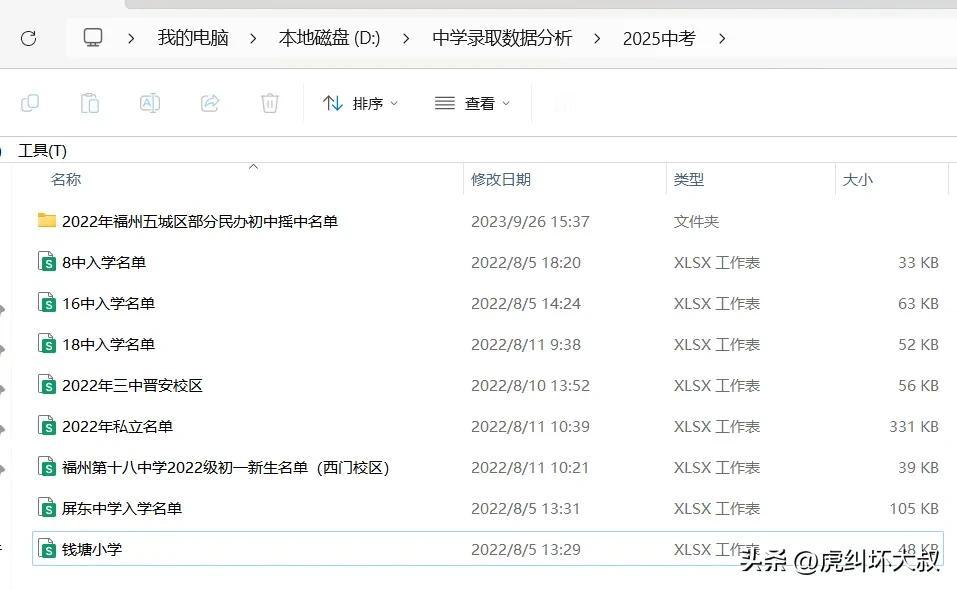
Task: Click spreadsheet icon of 8中入学名单
Action: tap(47, 261)
